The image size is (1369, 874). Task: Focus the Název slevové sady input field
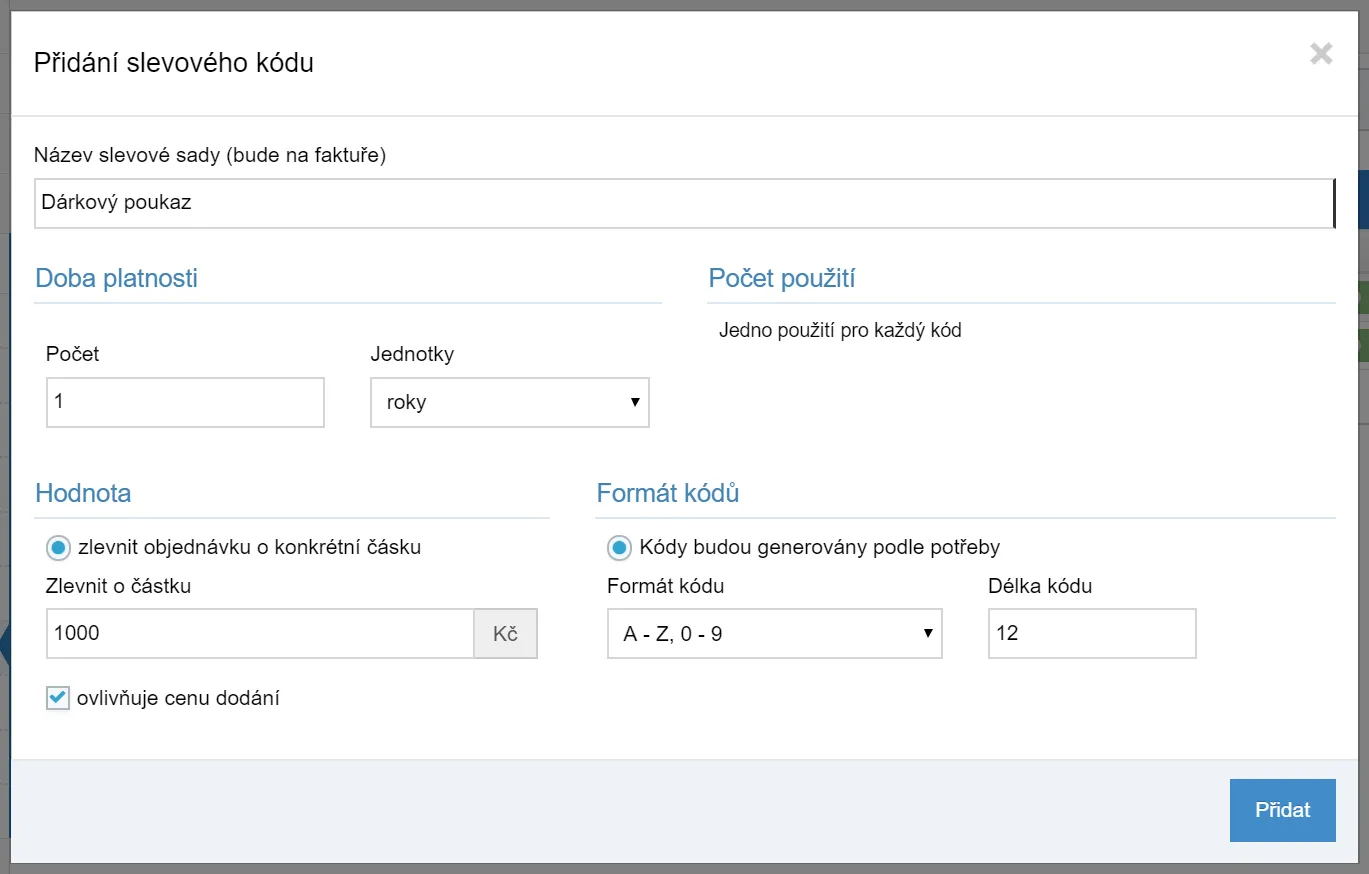(685, 203)
